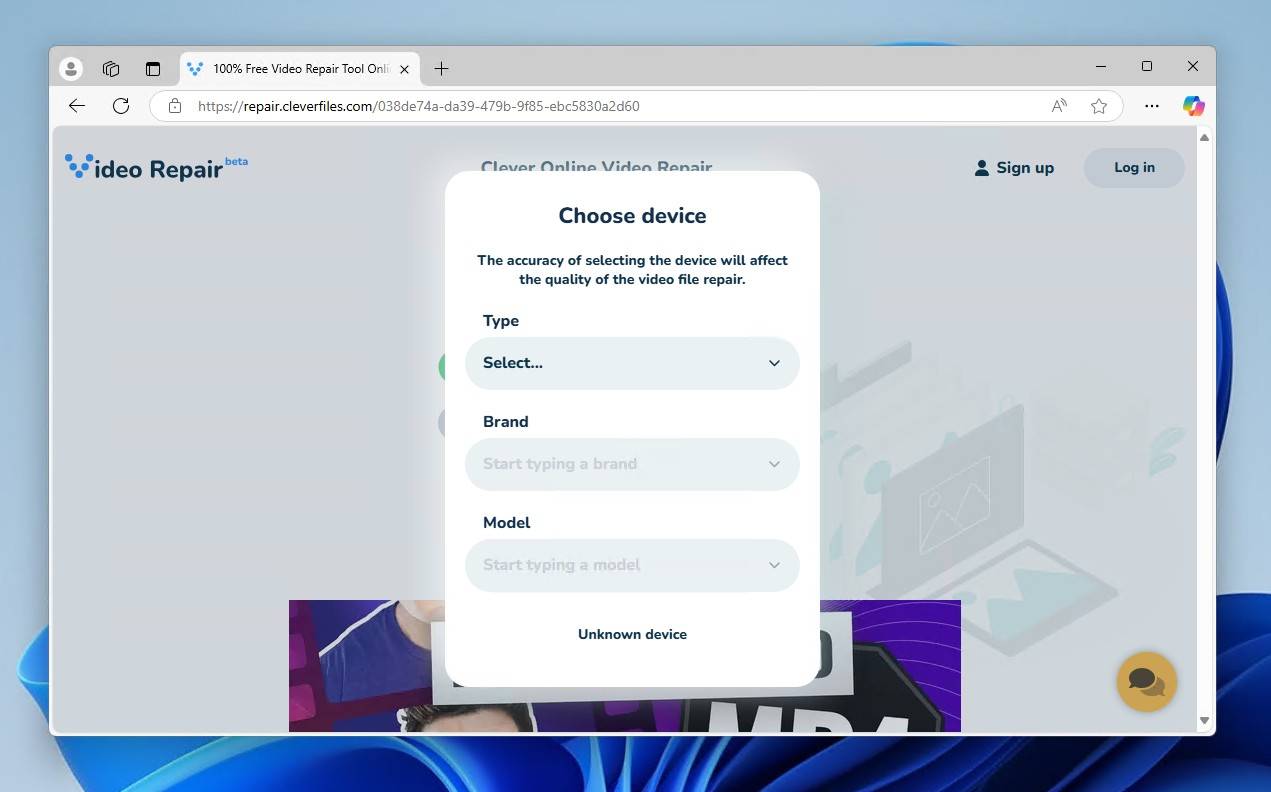Viewport: 1271px width, 792px height.
Task: Click the Video Repair beta logo
Action: (x=156, y=167)
